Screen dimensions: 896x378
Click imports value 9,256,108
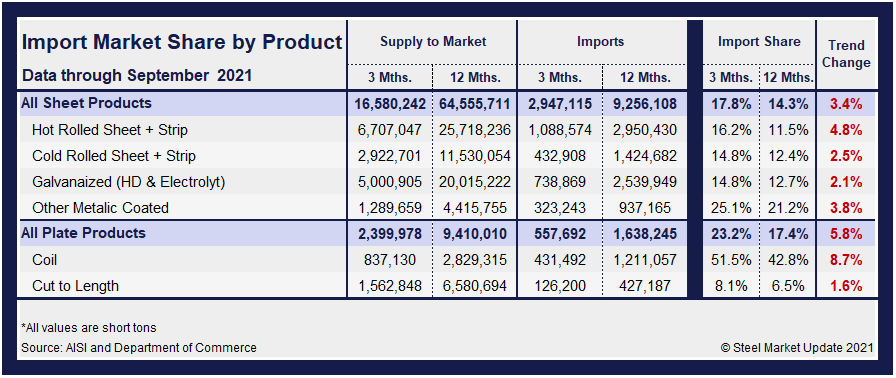coord(645,104)
